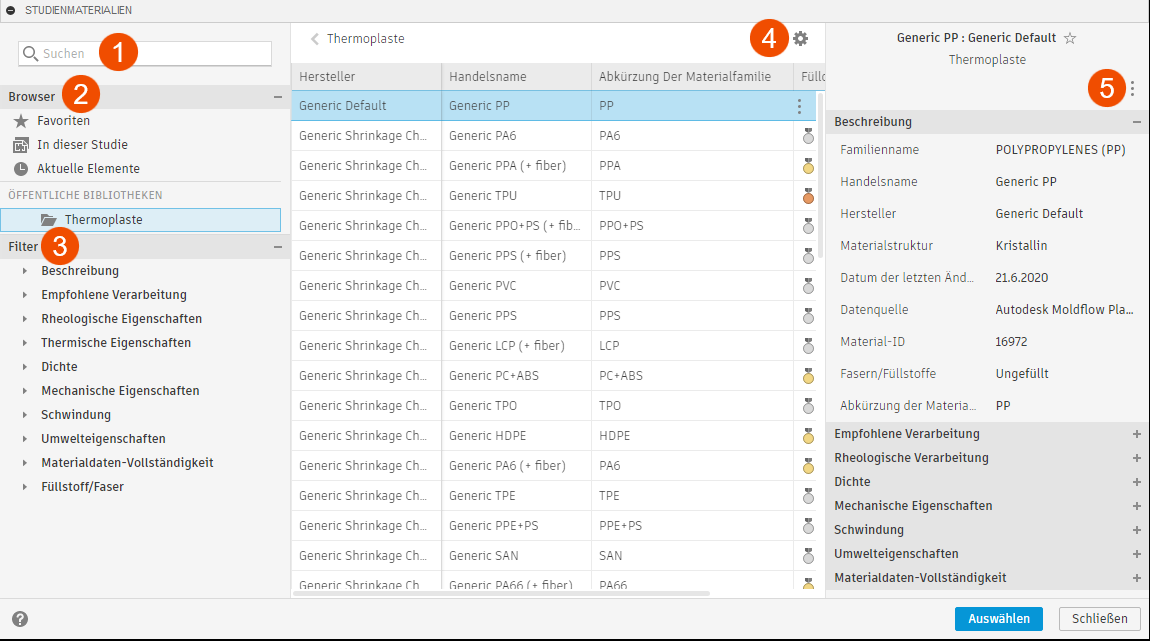Click gold medal for Generic PPA
Screen dimensions: 1150x641
(x=808, y=166)
